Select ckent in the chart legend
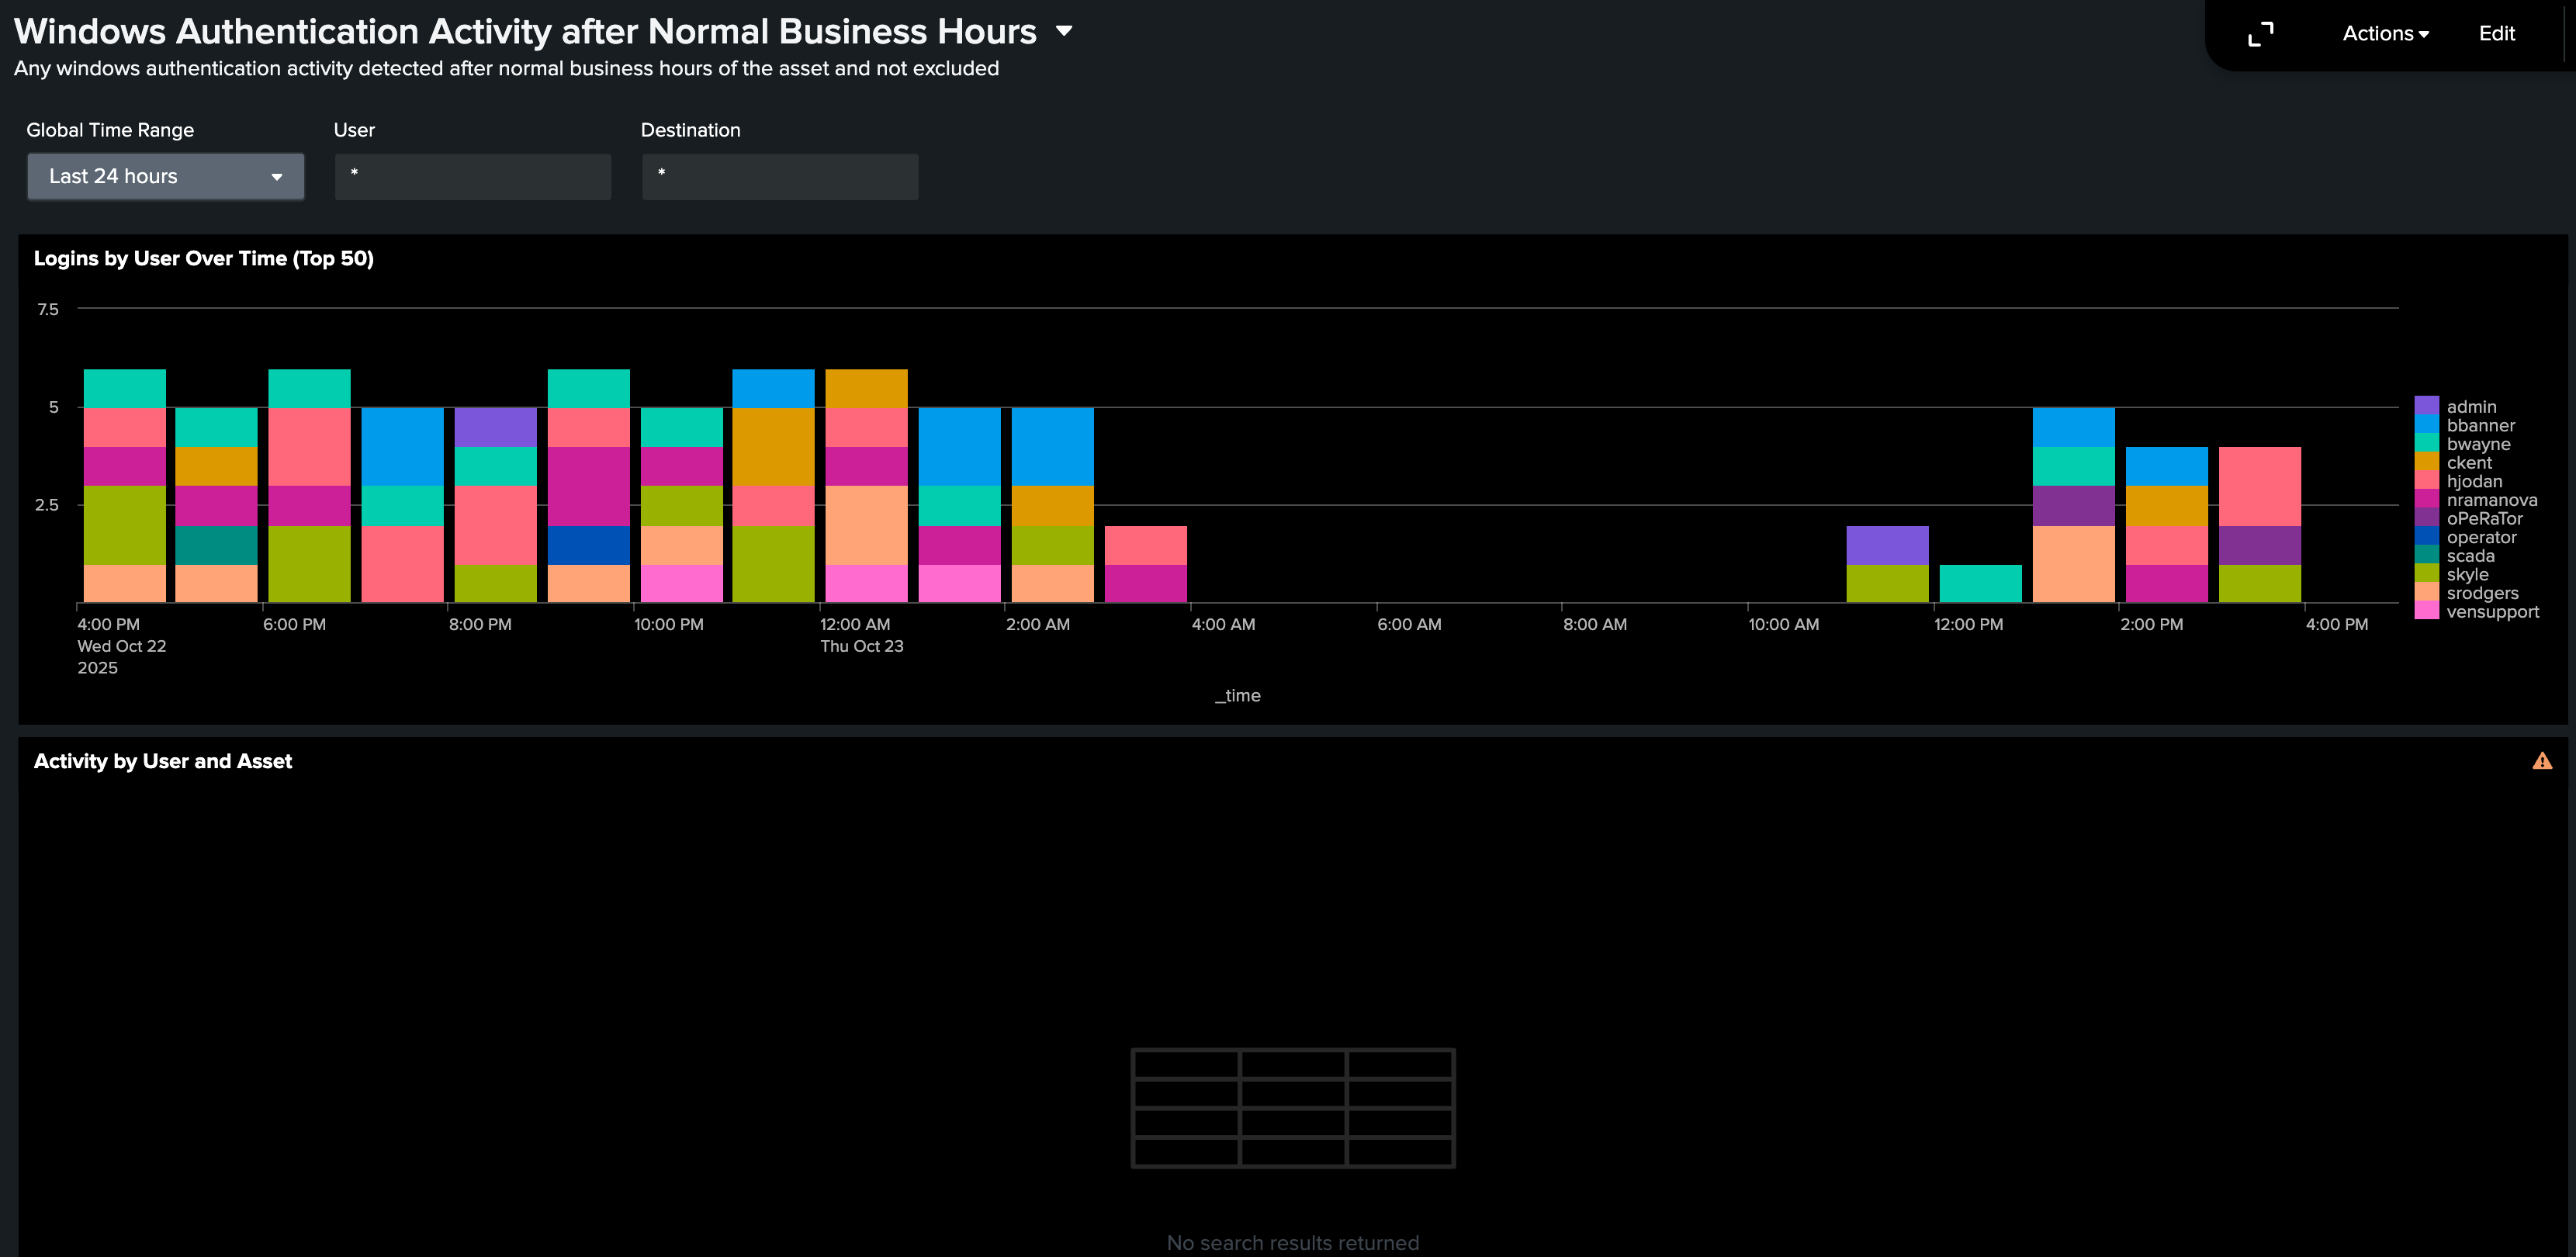The image size is (2576, 1257). tap(2469, 463)
